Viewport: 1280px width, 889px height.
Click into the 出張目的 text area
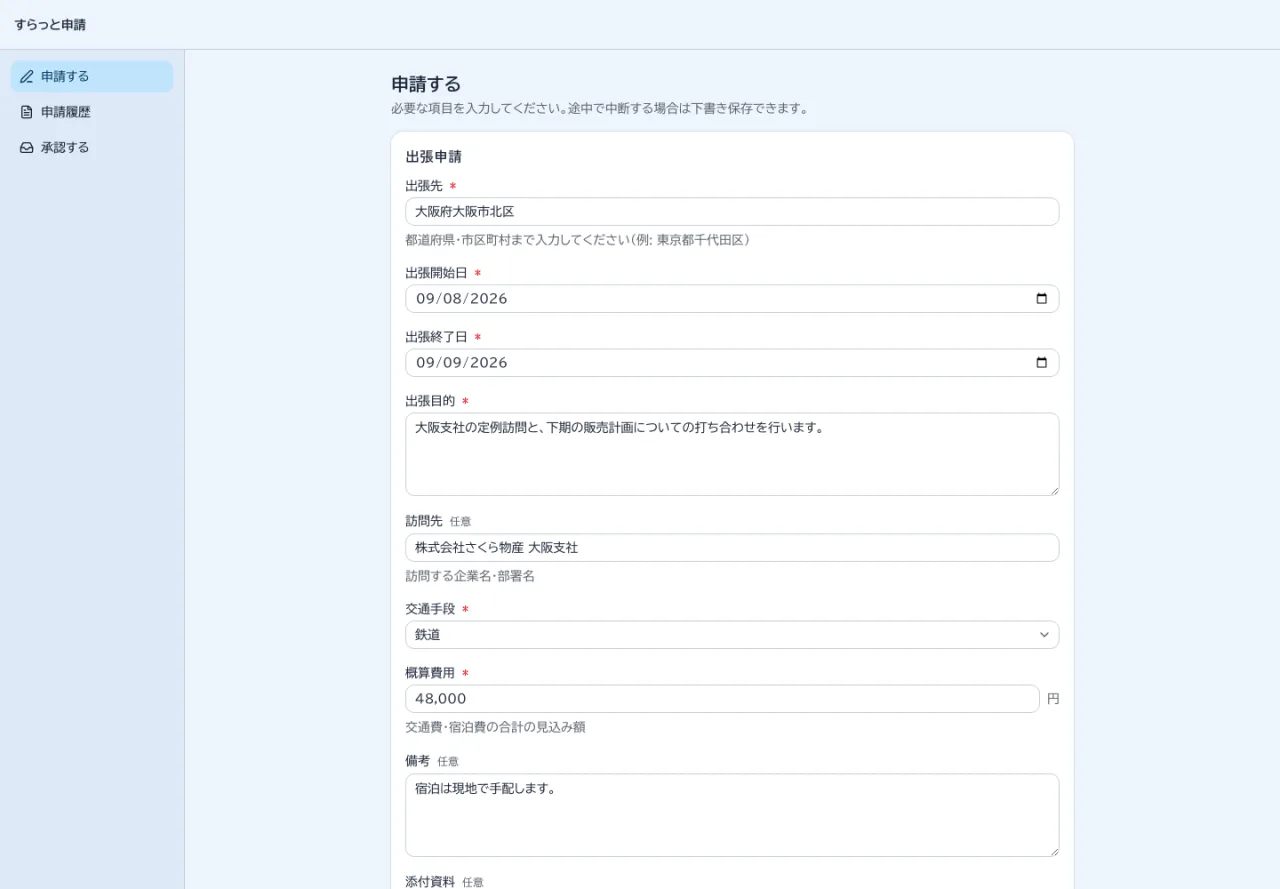[732, 454]
